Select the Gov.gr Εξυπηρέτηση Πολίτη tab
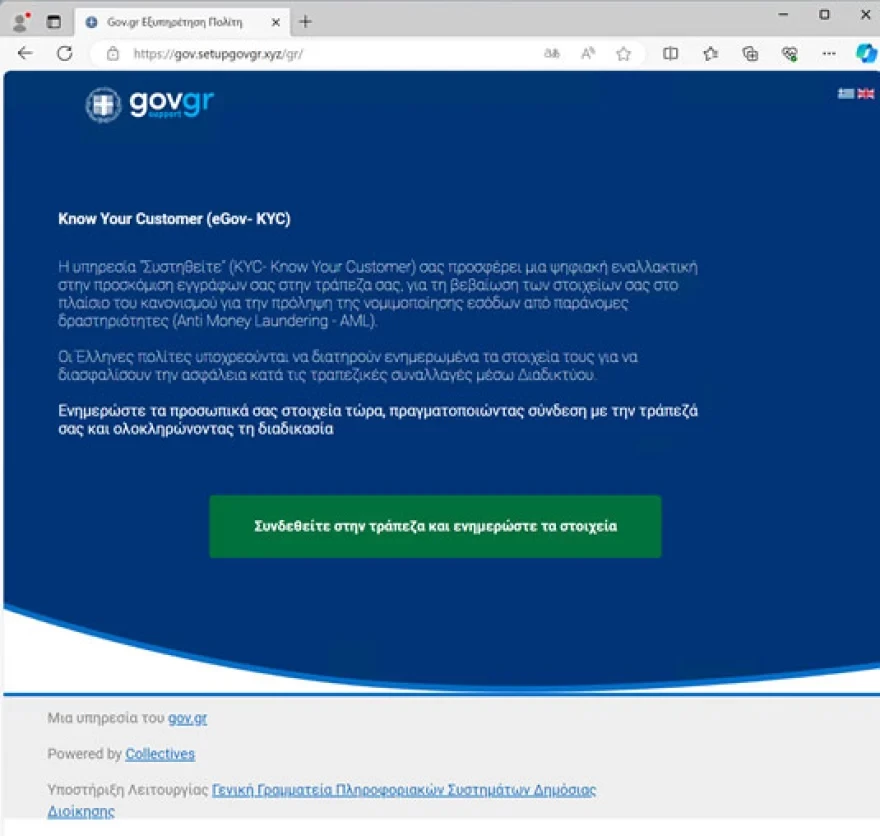 (x=170, y=21)
